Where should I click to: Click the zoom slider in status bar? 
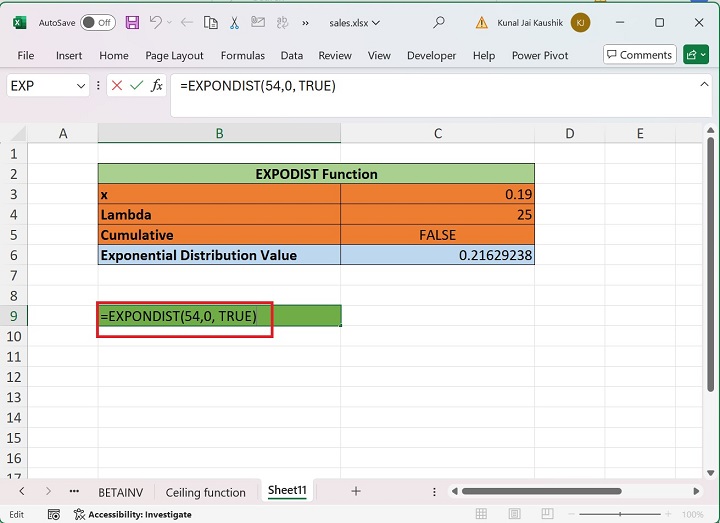[x=620, y=514]
